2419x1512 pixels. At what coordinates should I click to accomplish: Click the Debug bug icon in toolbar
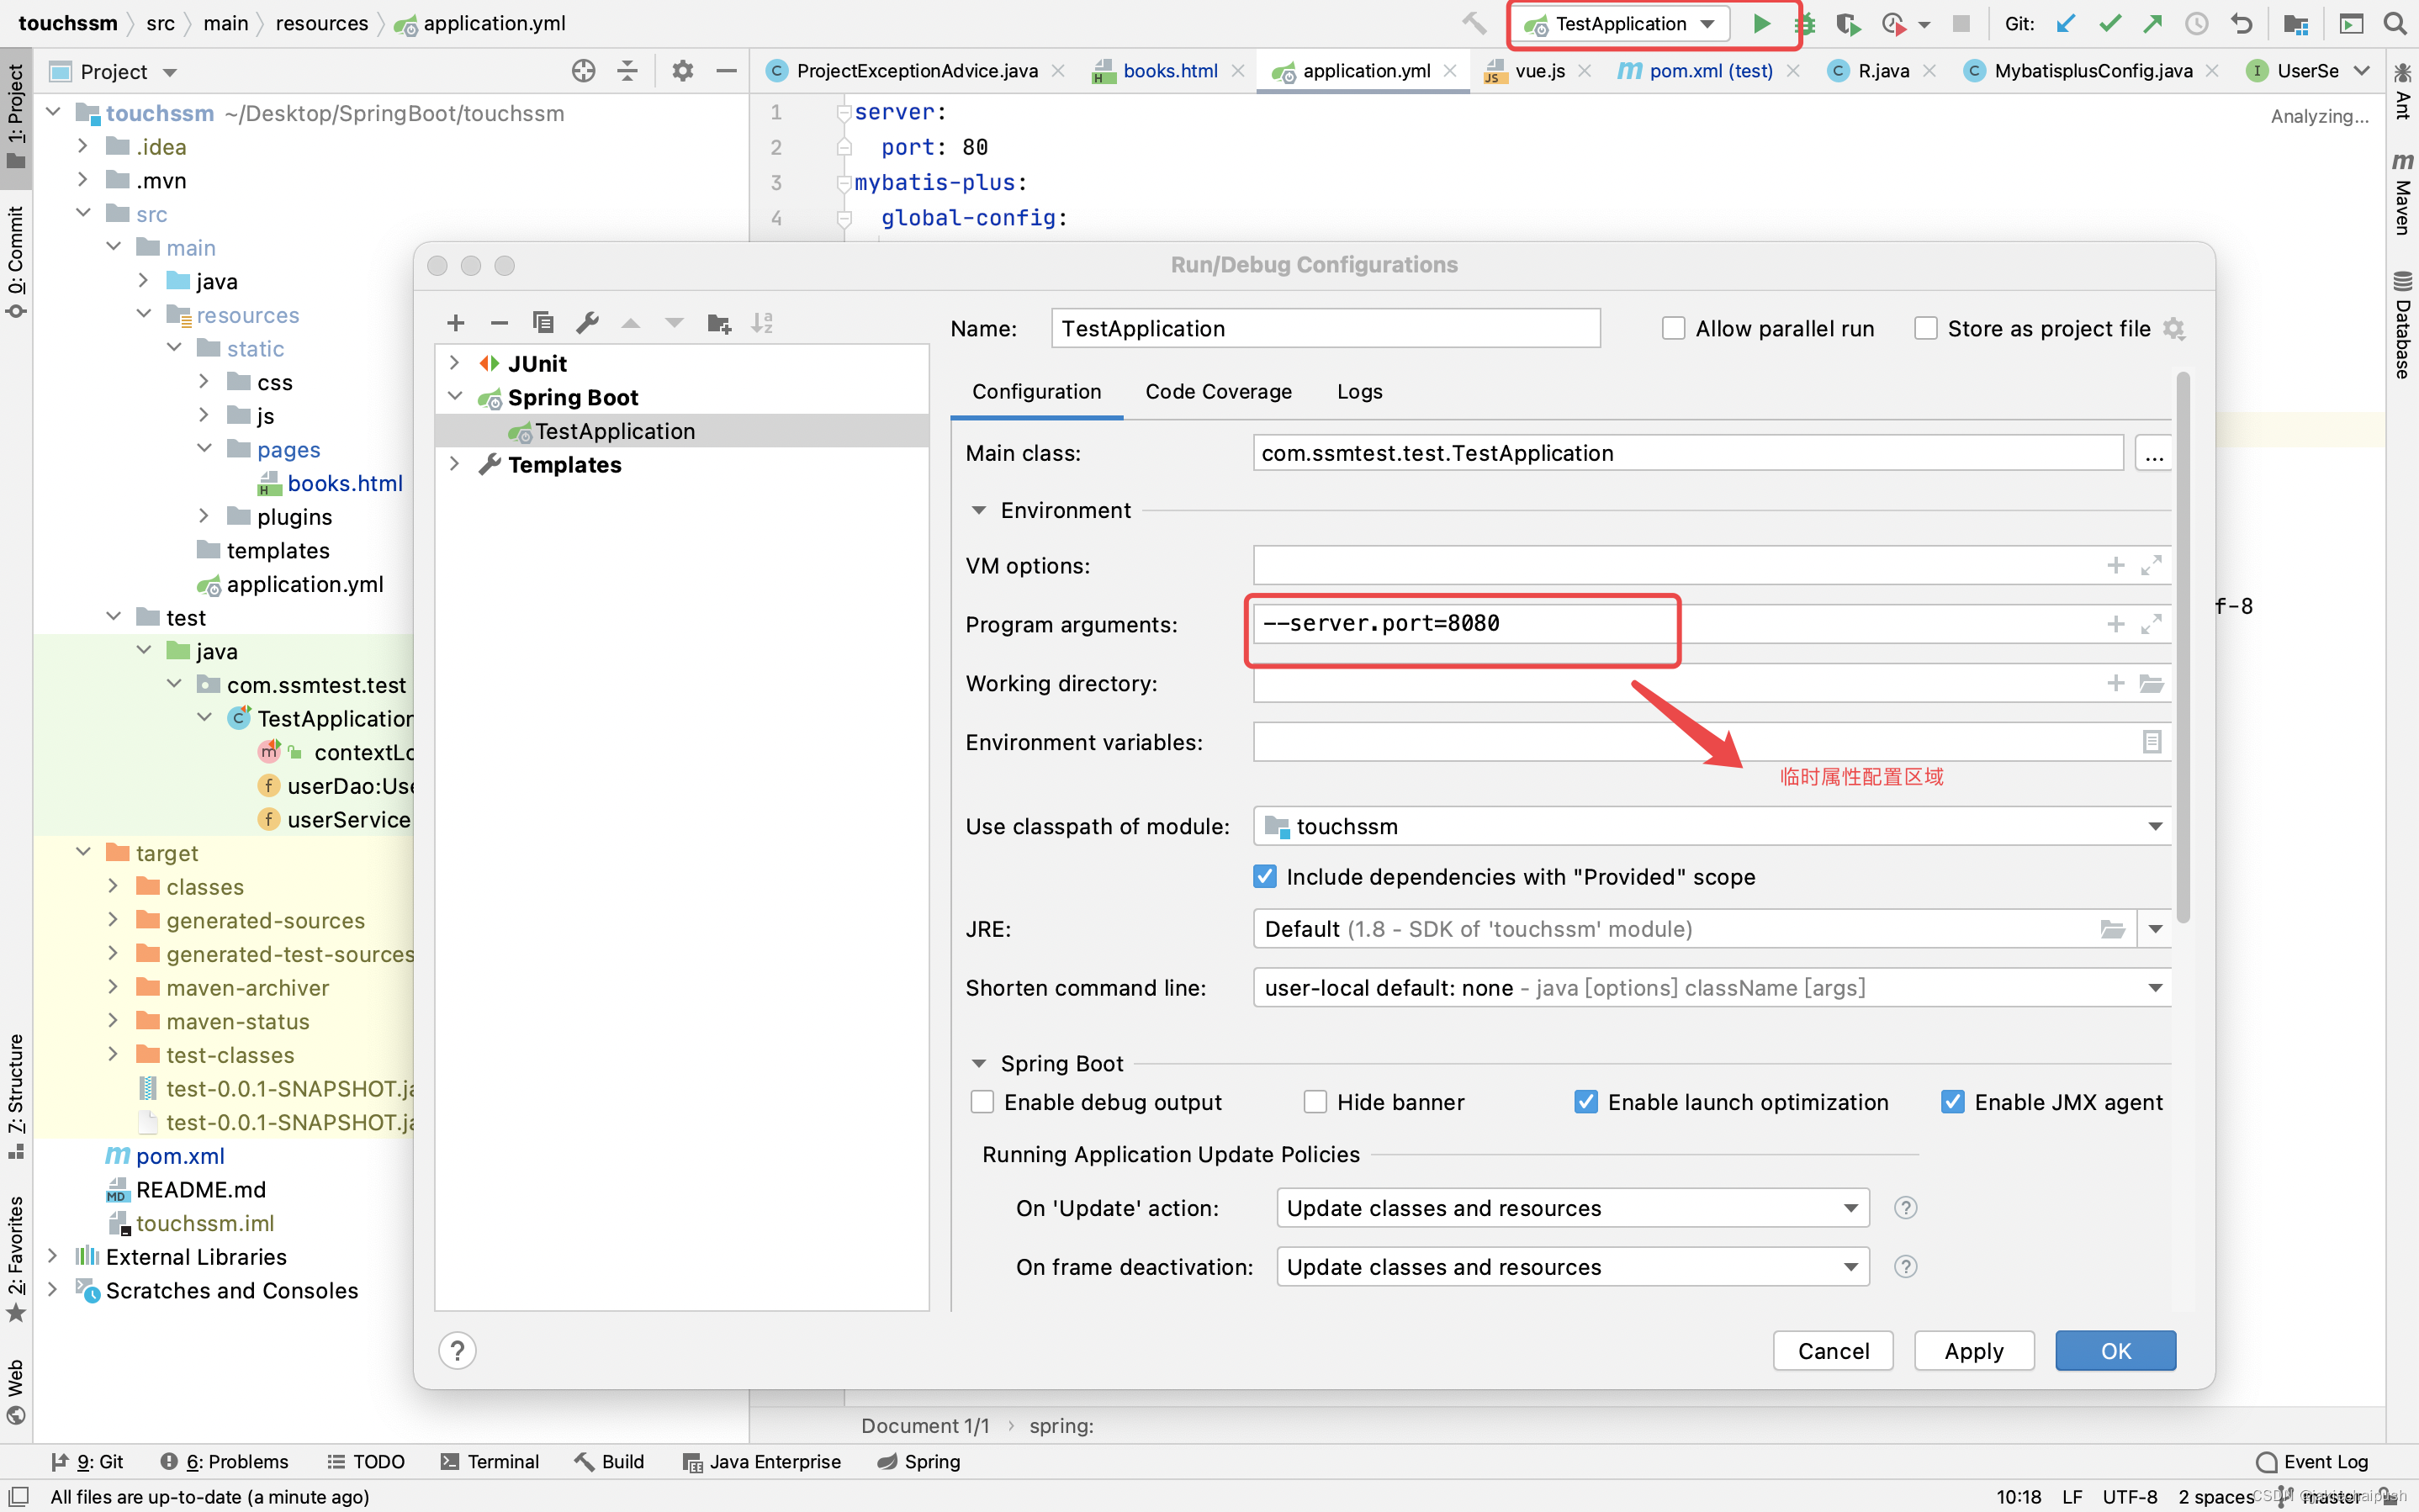coord(1807,23)
